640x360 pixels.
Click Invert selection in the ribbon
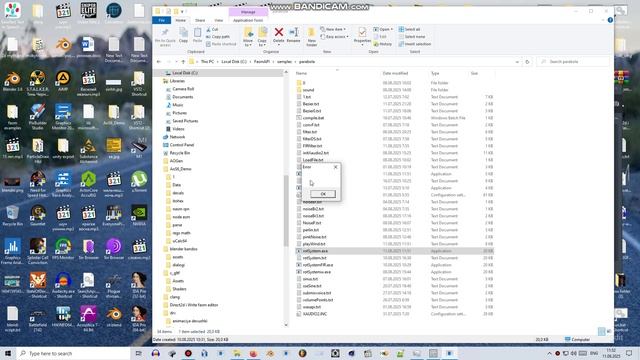point(415,44)
